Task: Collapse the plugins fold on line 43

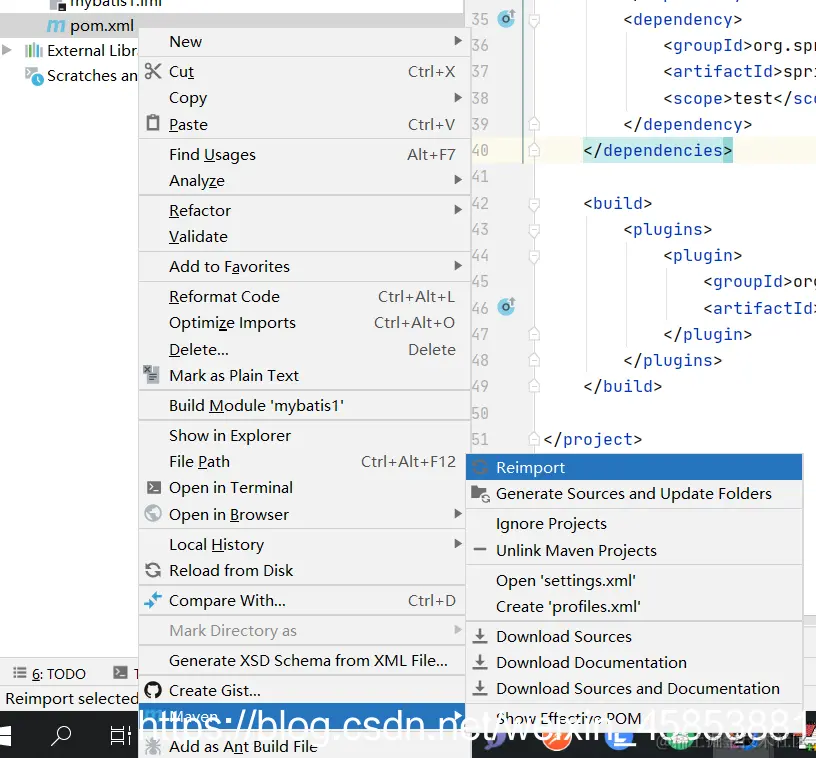Action: 534,229
